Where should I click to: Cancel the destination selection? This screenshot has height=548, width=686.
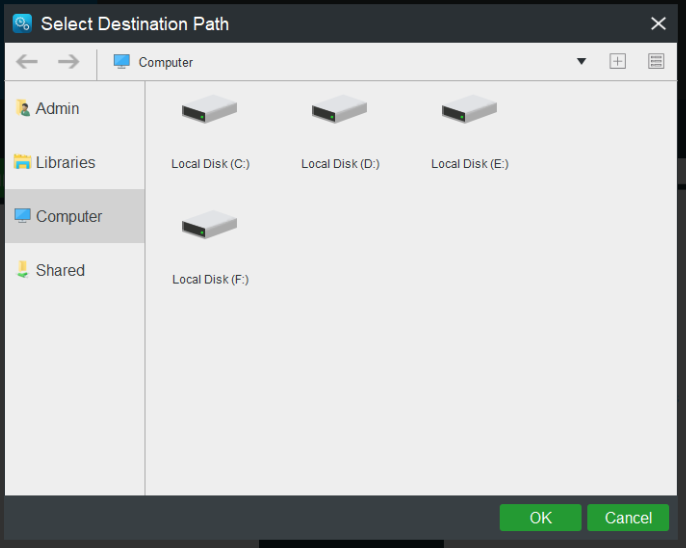(628, 518)
